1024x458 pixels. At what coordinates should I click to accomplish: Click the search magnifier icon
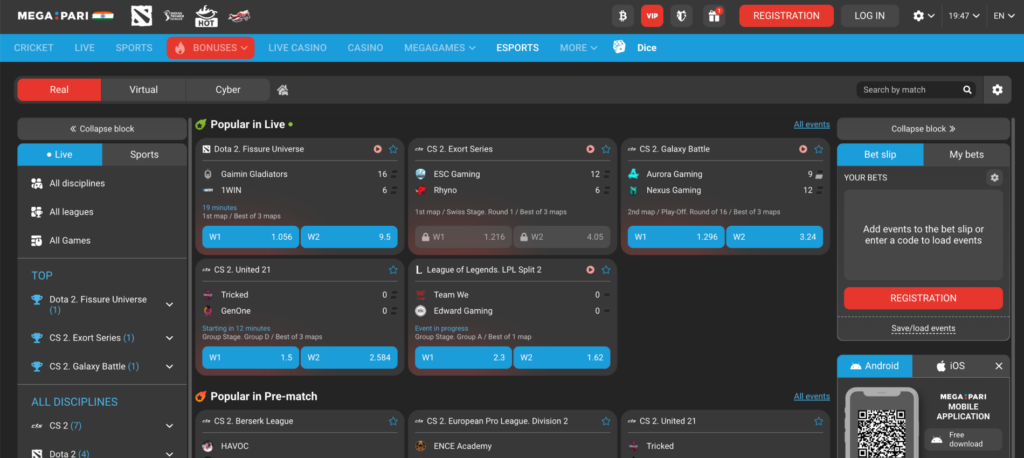967,90
